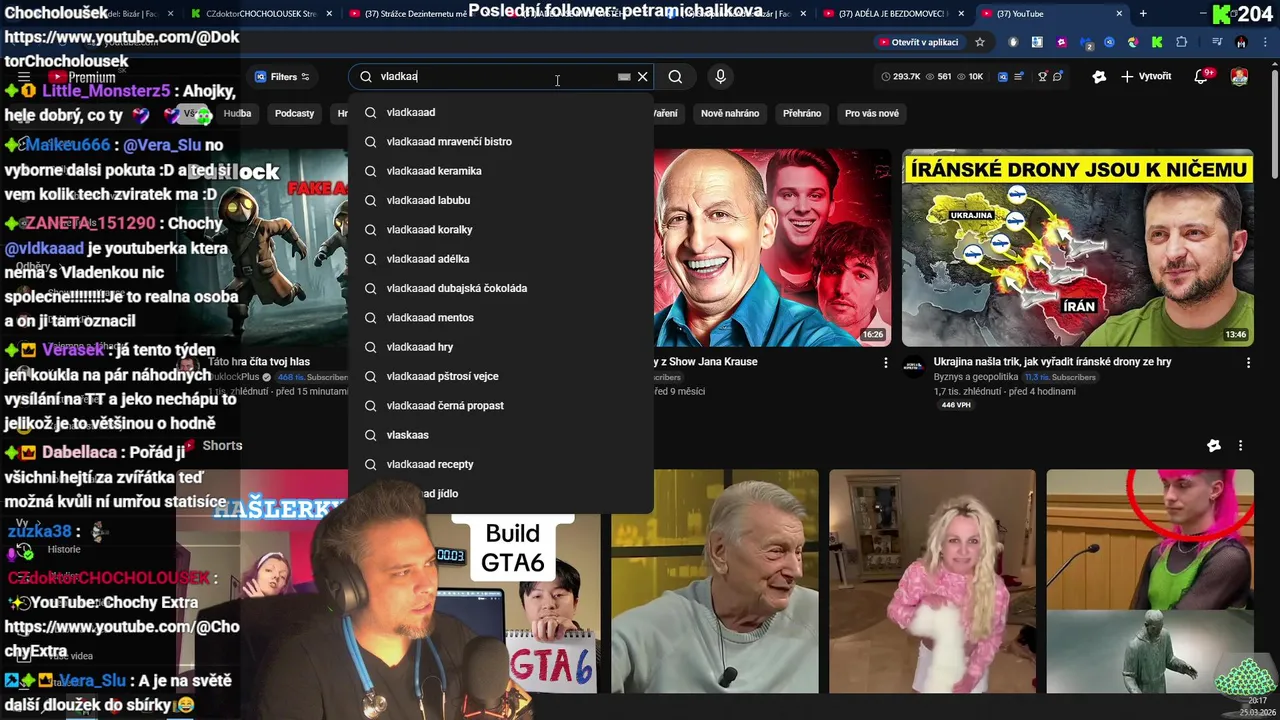Open the Chrome profile avatar icon
Image resolution: width=1280 pixels, height=720 pixels.
1241,42
